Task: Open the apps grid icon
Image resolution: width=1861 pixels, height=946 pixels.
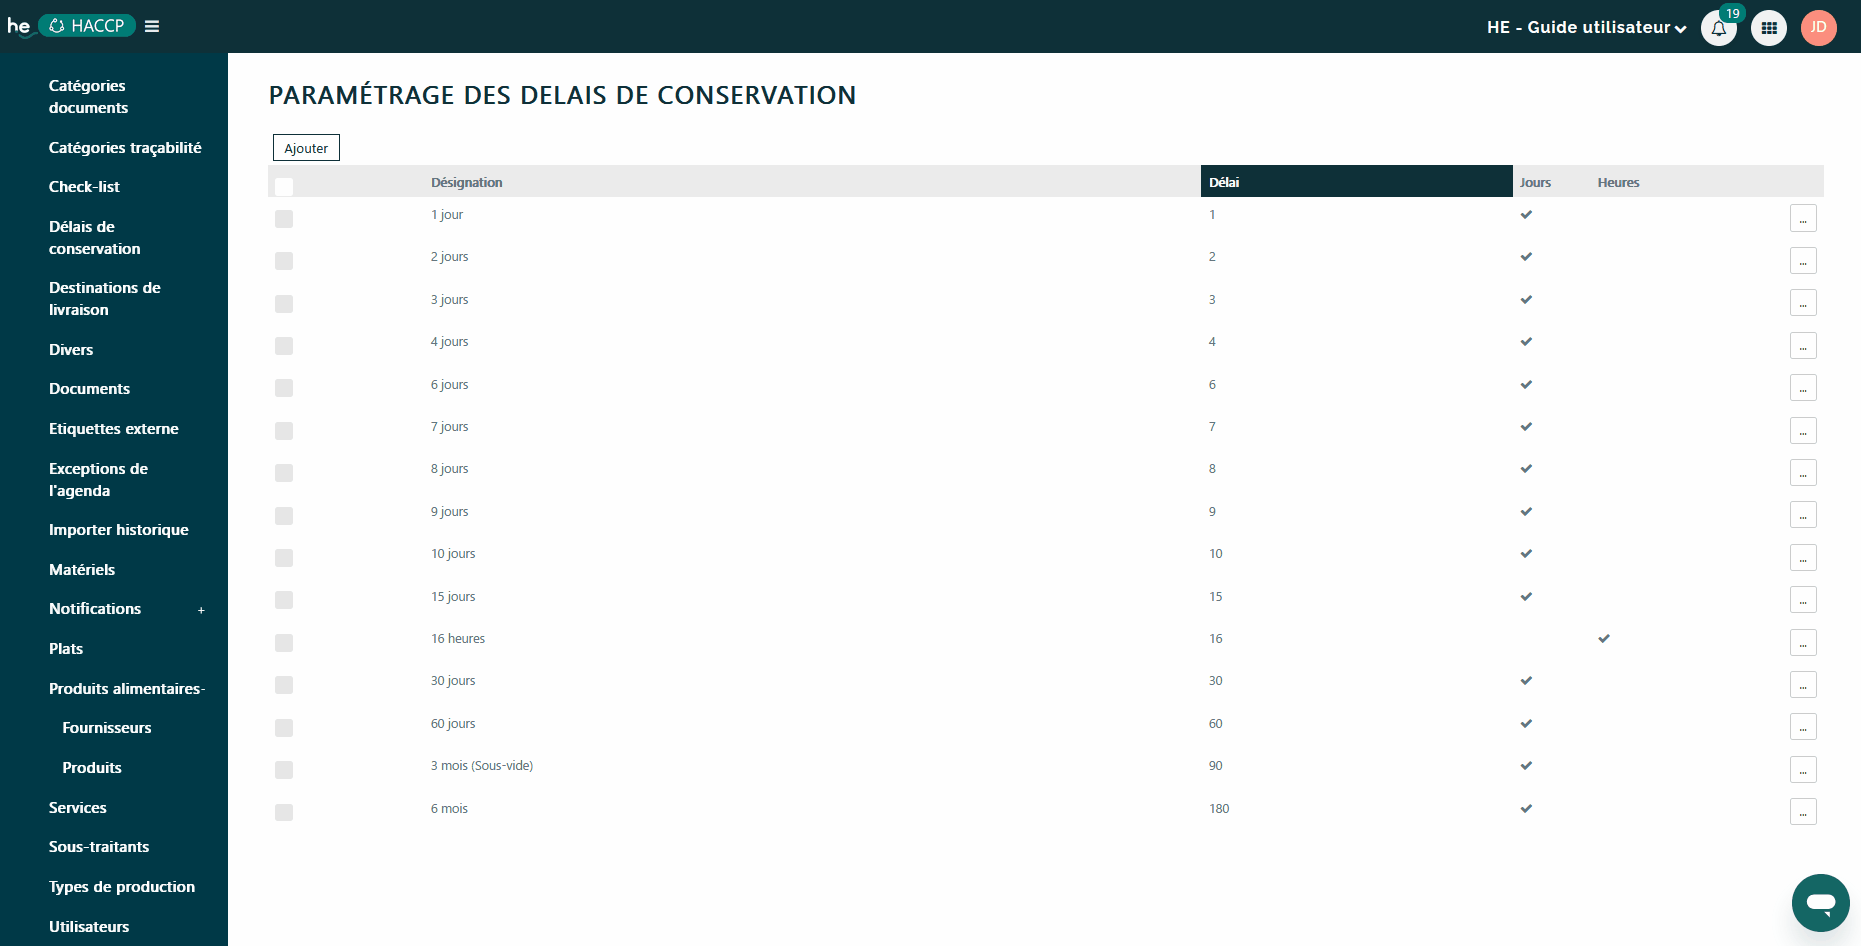Action: (1769, 28)
